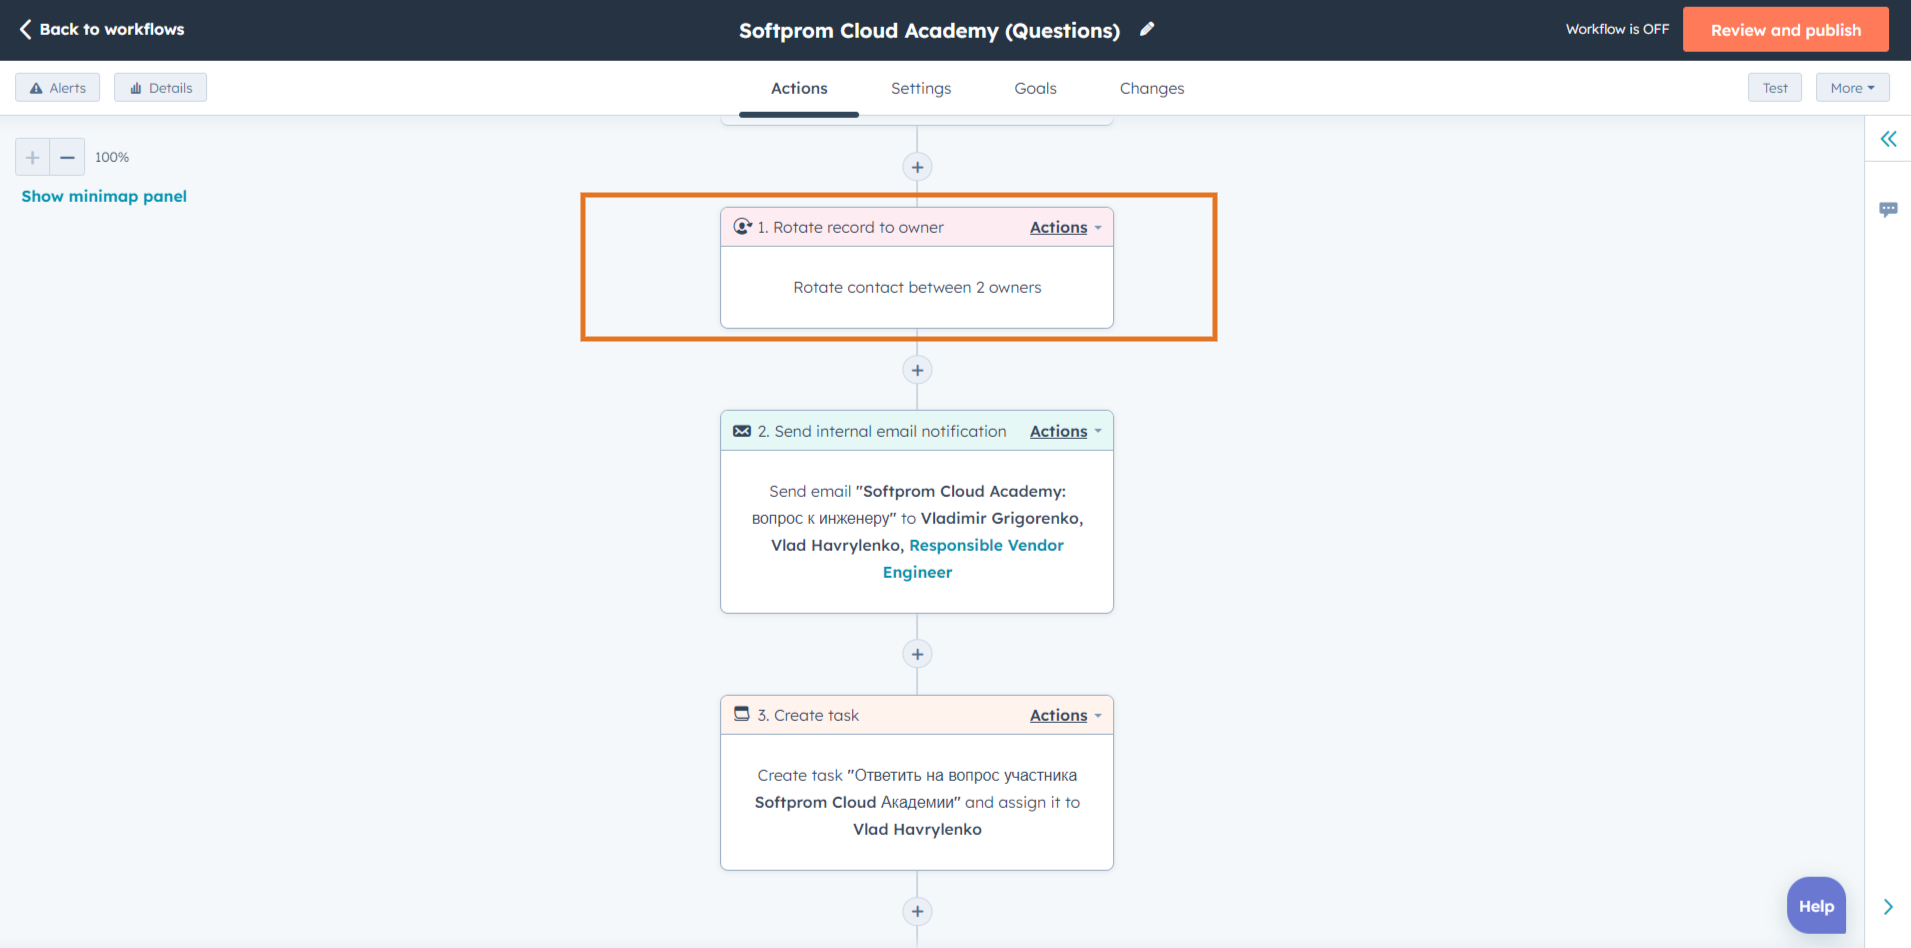Switch to the Actions tab
This screenshot has height=948, width=1911.
799,88
